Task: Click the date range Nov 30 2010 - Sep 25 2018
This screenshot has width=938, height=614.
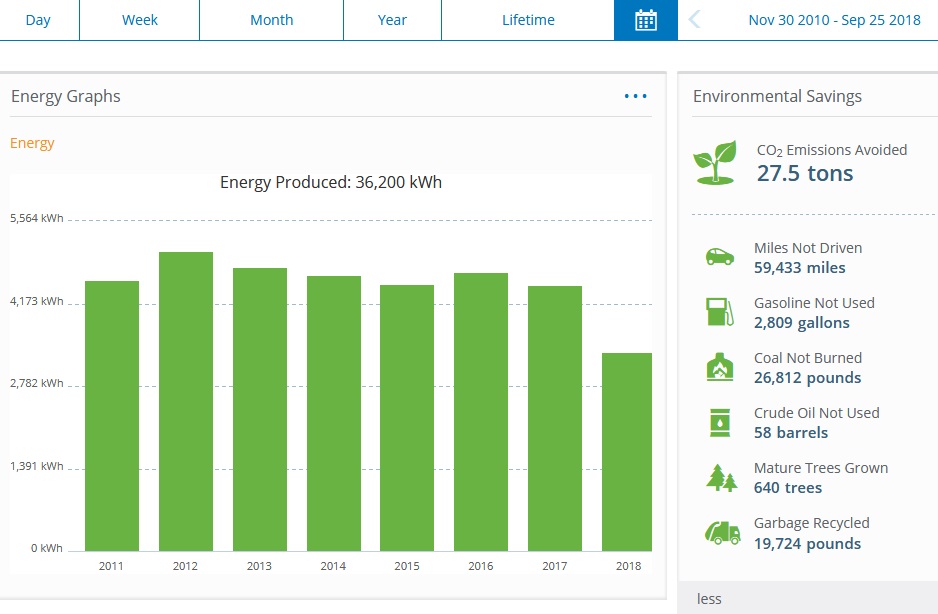Action: pyautogui.click(x=835, y=20)
